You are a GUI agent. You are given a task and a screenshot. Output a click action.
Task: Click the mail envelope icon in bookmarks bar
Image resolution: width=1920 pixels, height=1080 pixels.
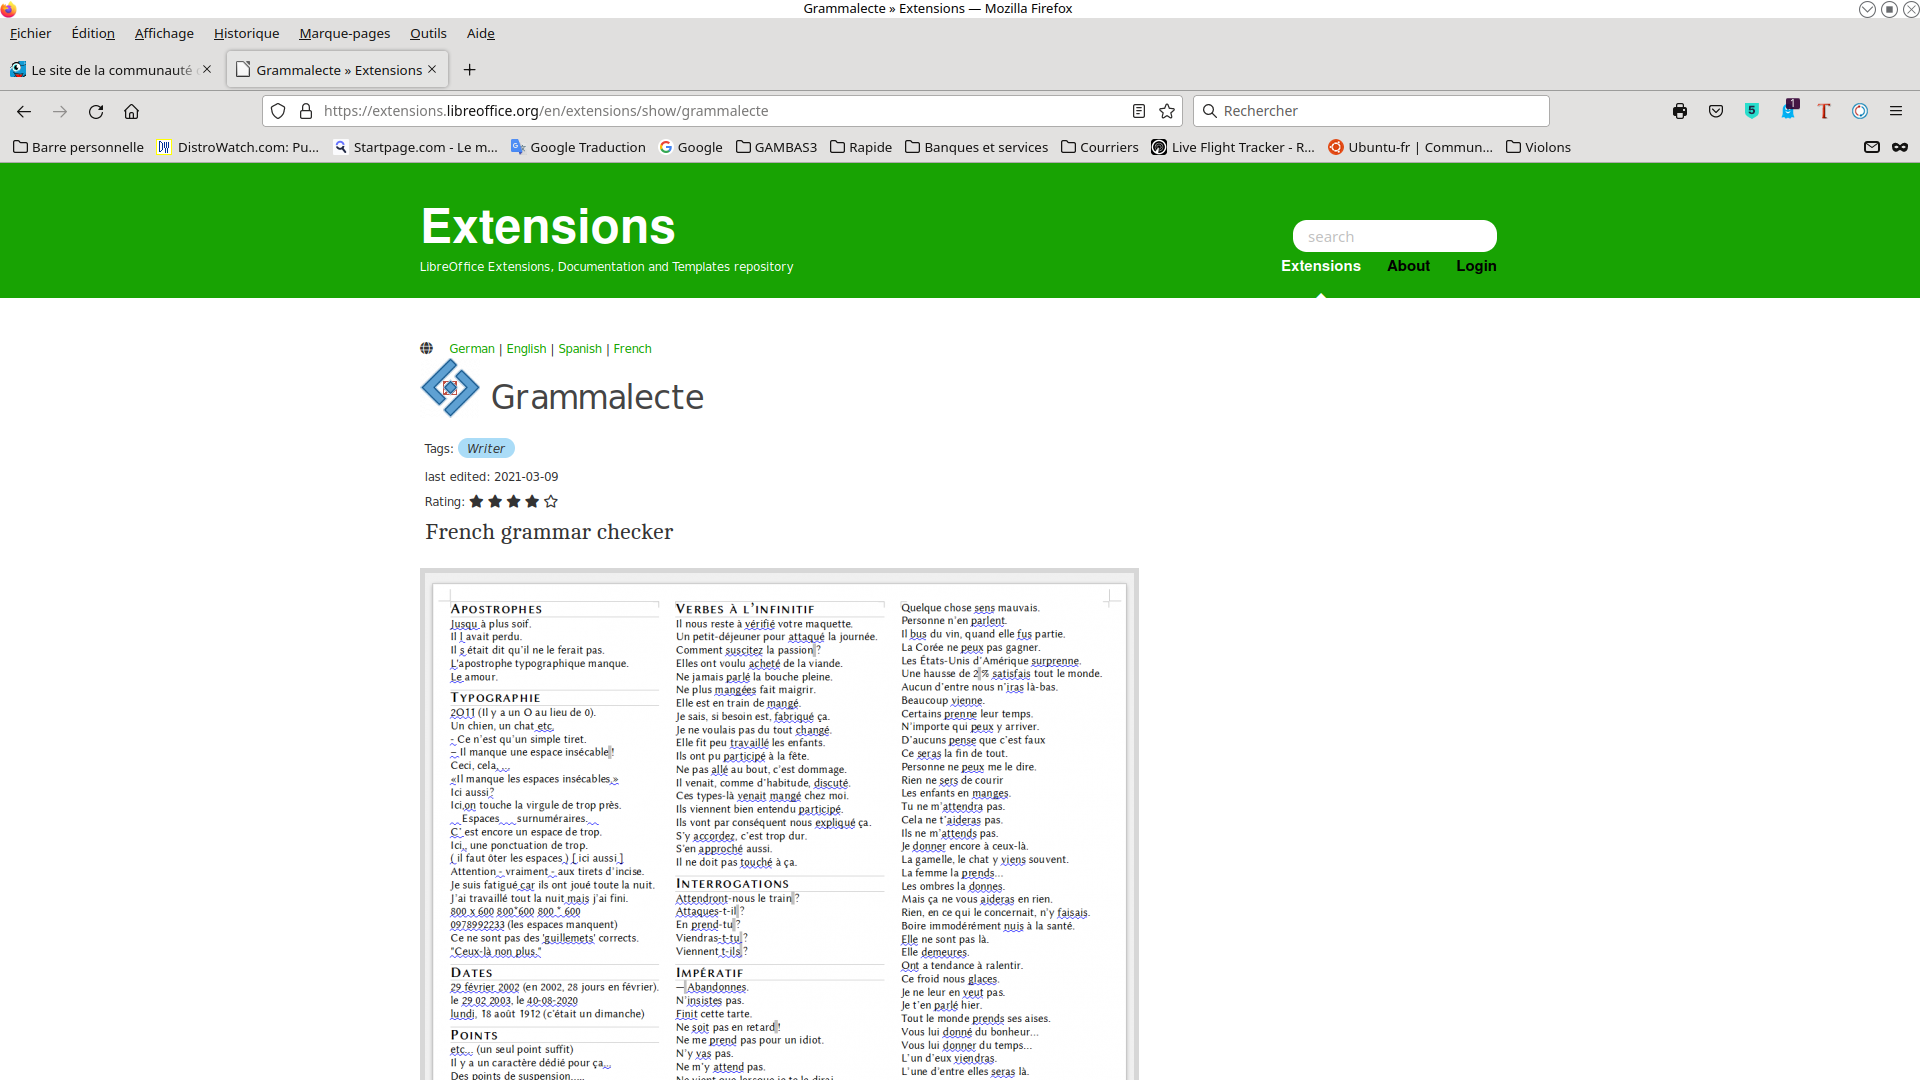coord(1872,147)
